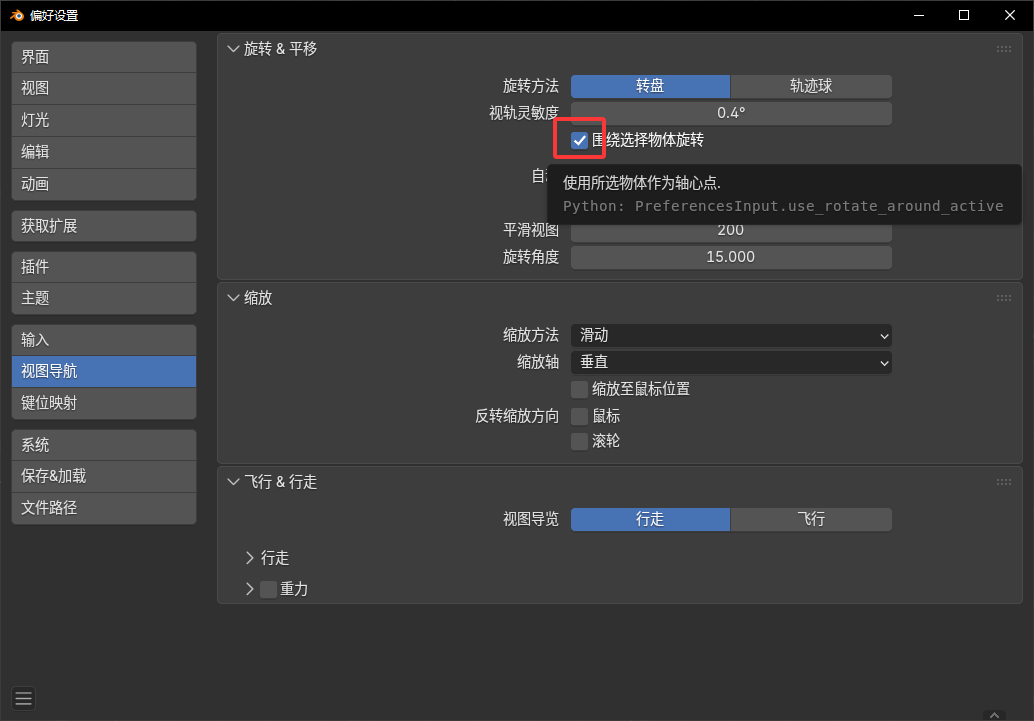This screenshot has height=721, width=1034.
Task: Open 保存&加载 preferences
Action: pos(104,476)
